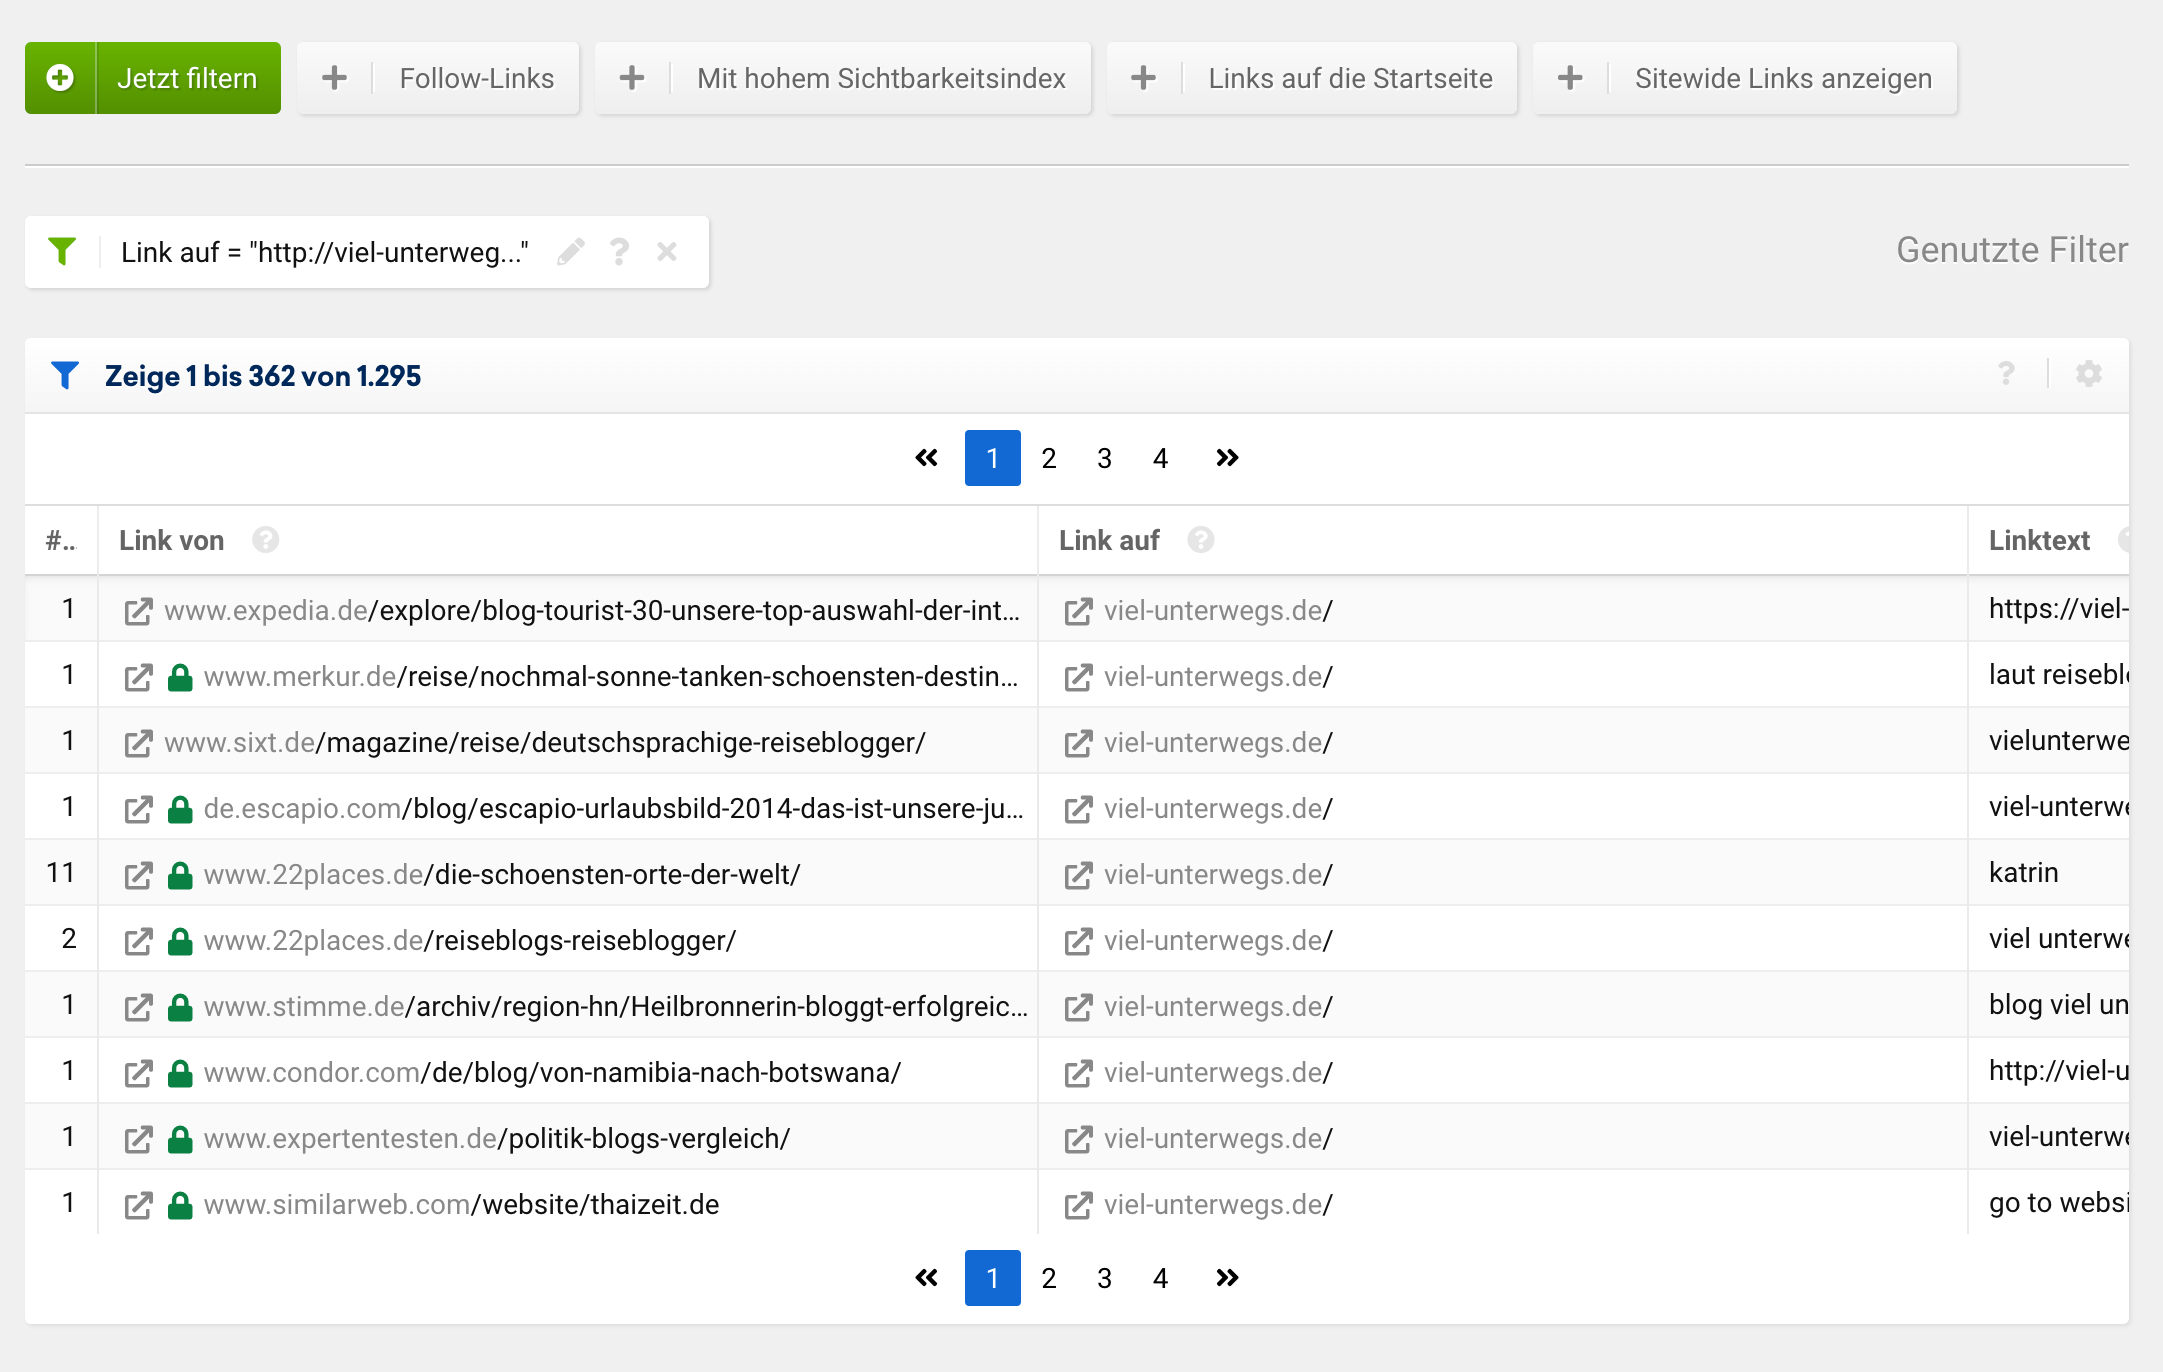This screenshot has width=2163, height=1372.
Task: Jump to first page with the bottom « arrow
Action: pyautogui.click(x=927, y=1278)
